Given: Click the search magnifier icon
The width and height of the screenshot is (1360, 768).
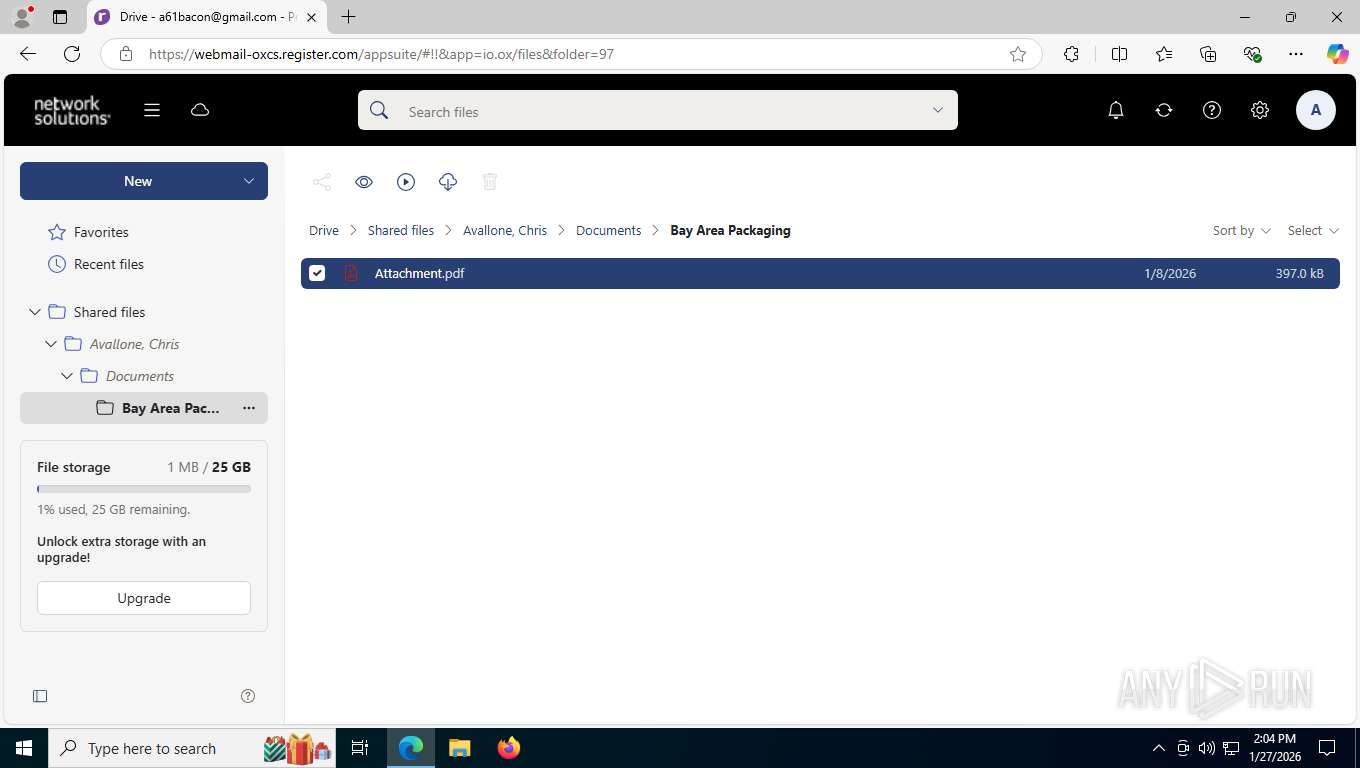Looking at the screenshot, I should (x=379, y=111).
